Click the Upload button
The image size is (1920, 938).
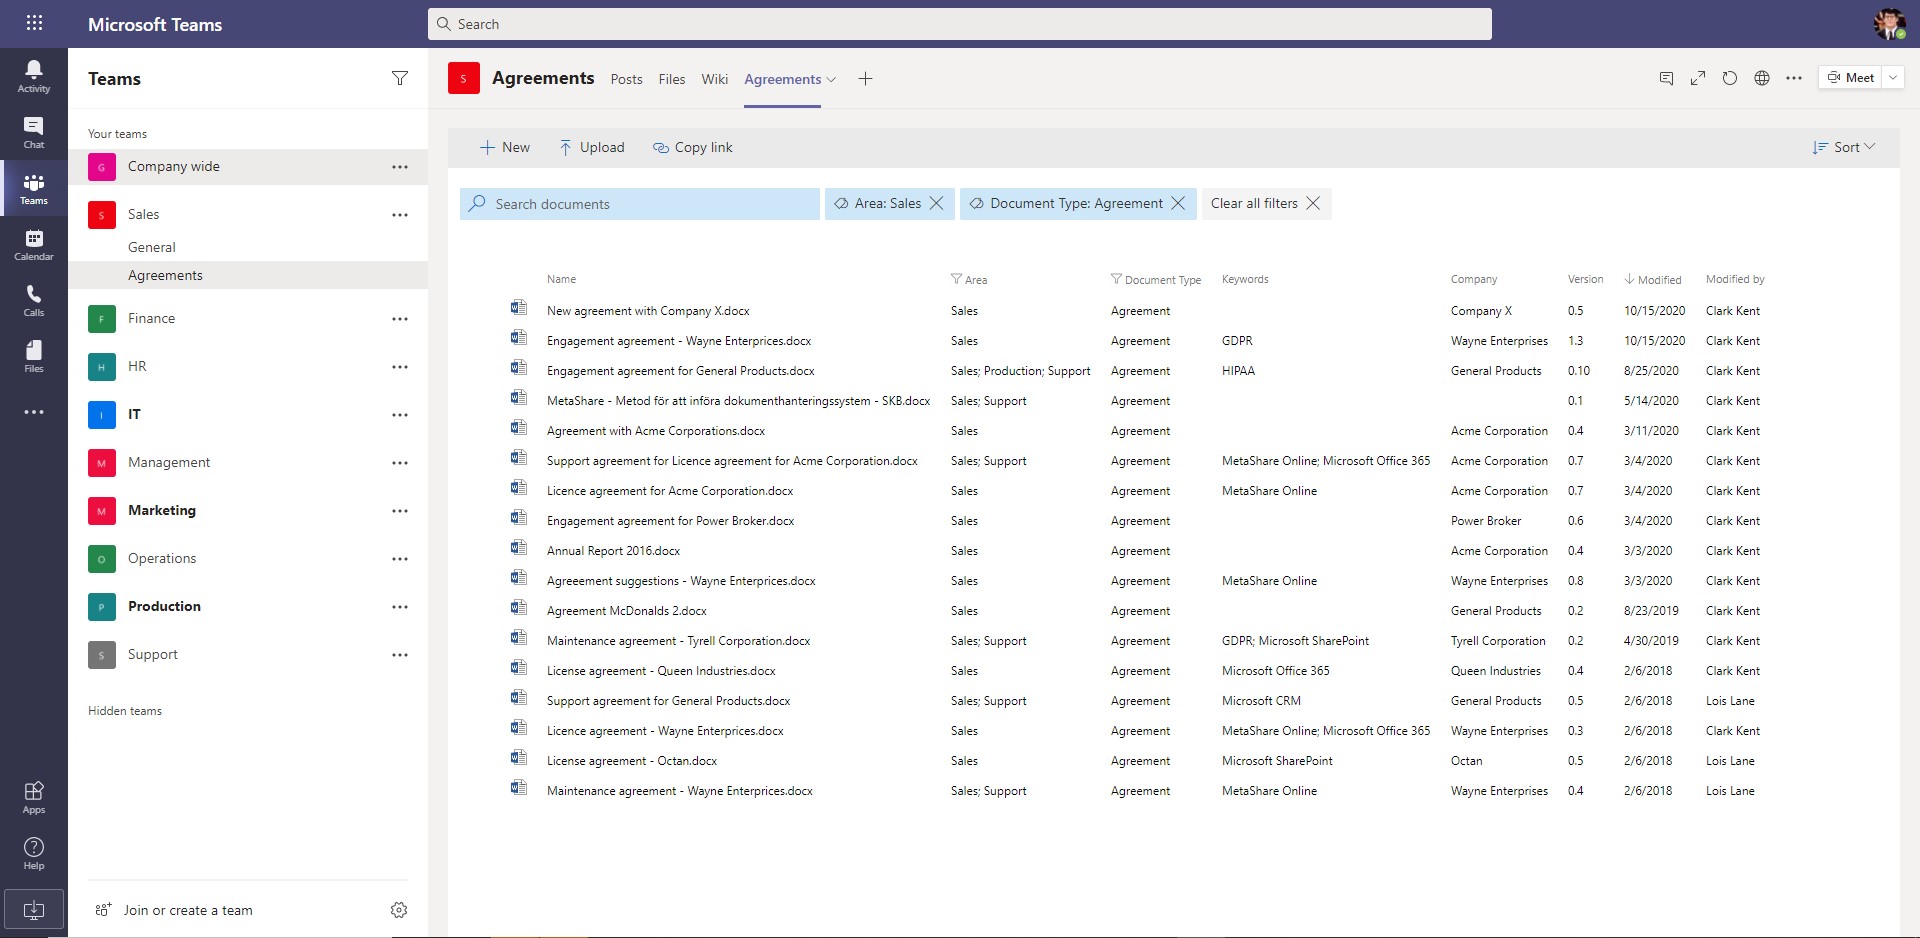coord(592,147)
